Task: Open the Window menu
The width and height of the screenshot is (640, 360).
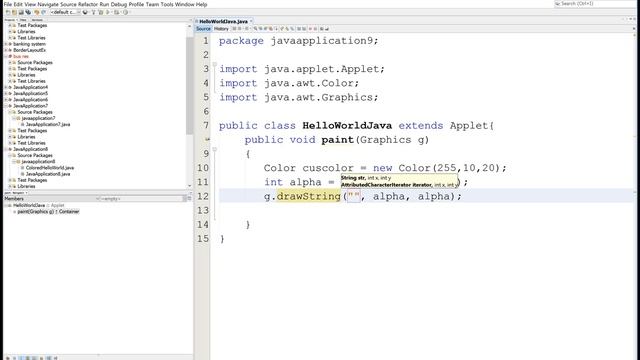Action: [x=184, y=4]
